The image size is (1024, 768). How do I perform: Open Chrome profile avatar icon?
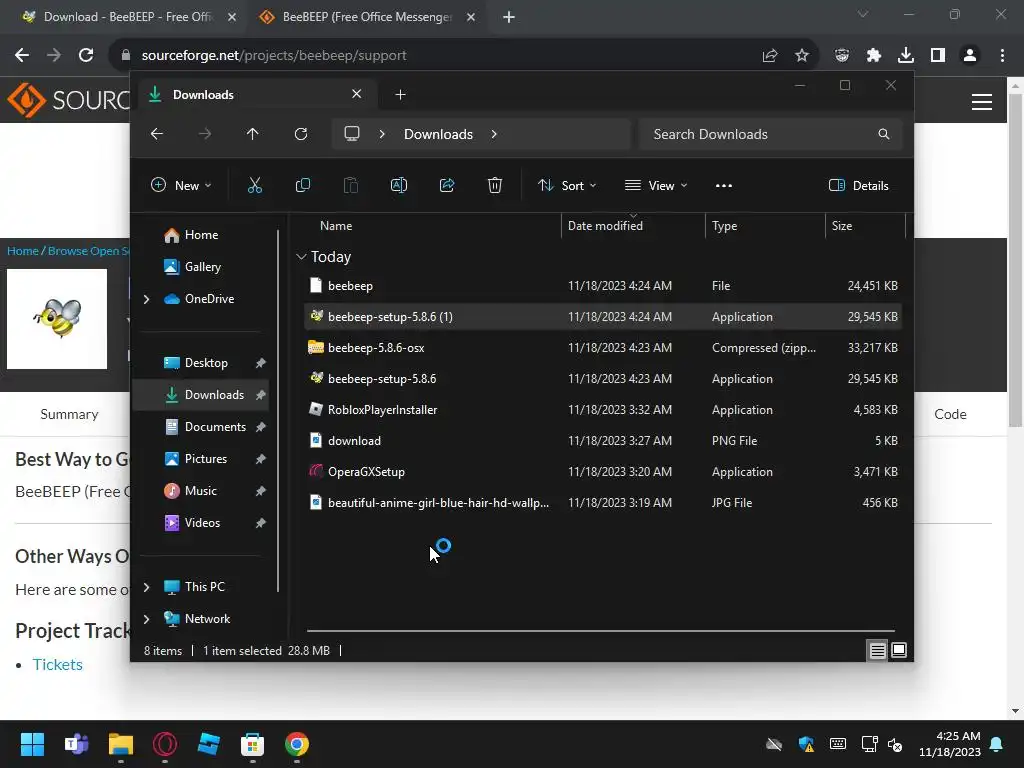(x=970, y=56)
